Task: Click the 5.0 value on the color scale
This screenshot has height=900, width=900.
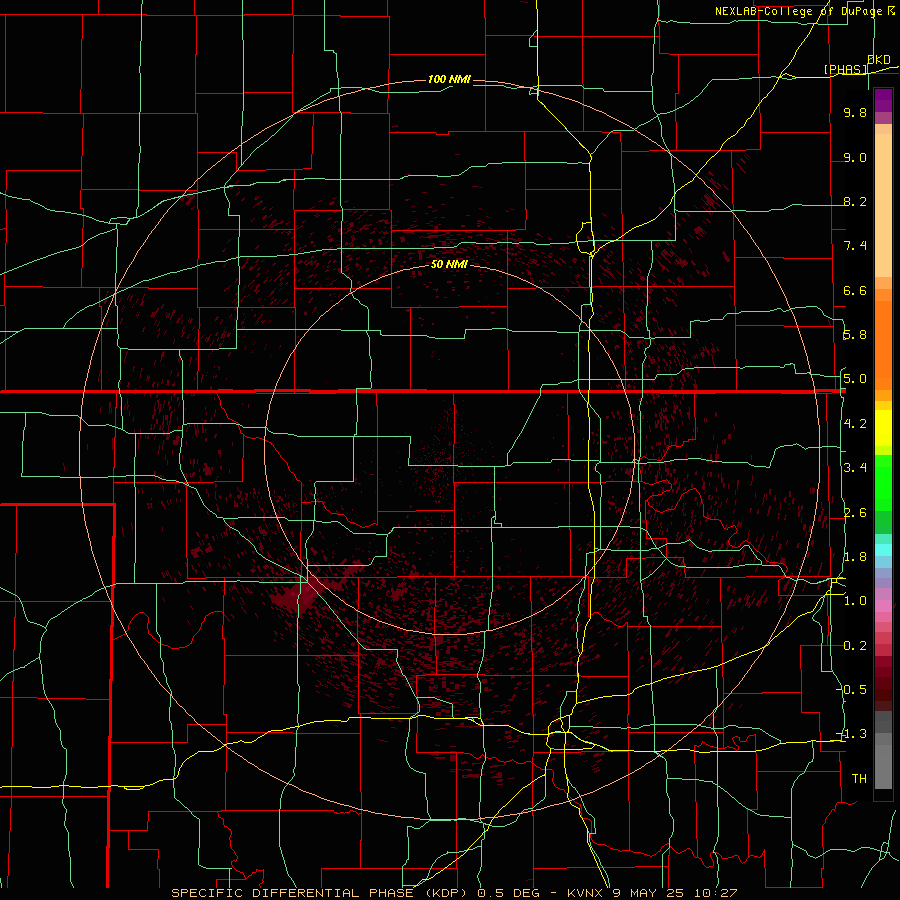Action: coord(855,379)
